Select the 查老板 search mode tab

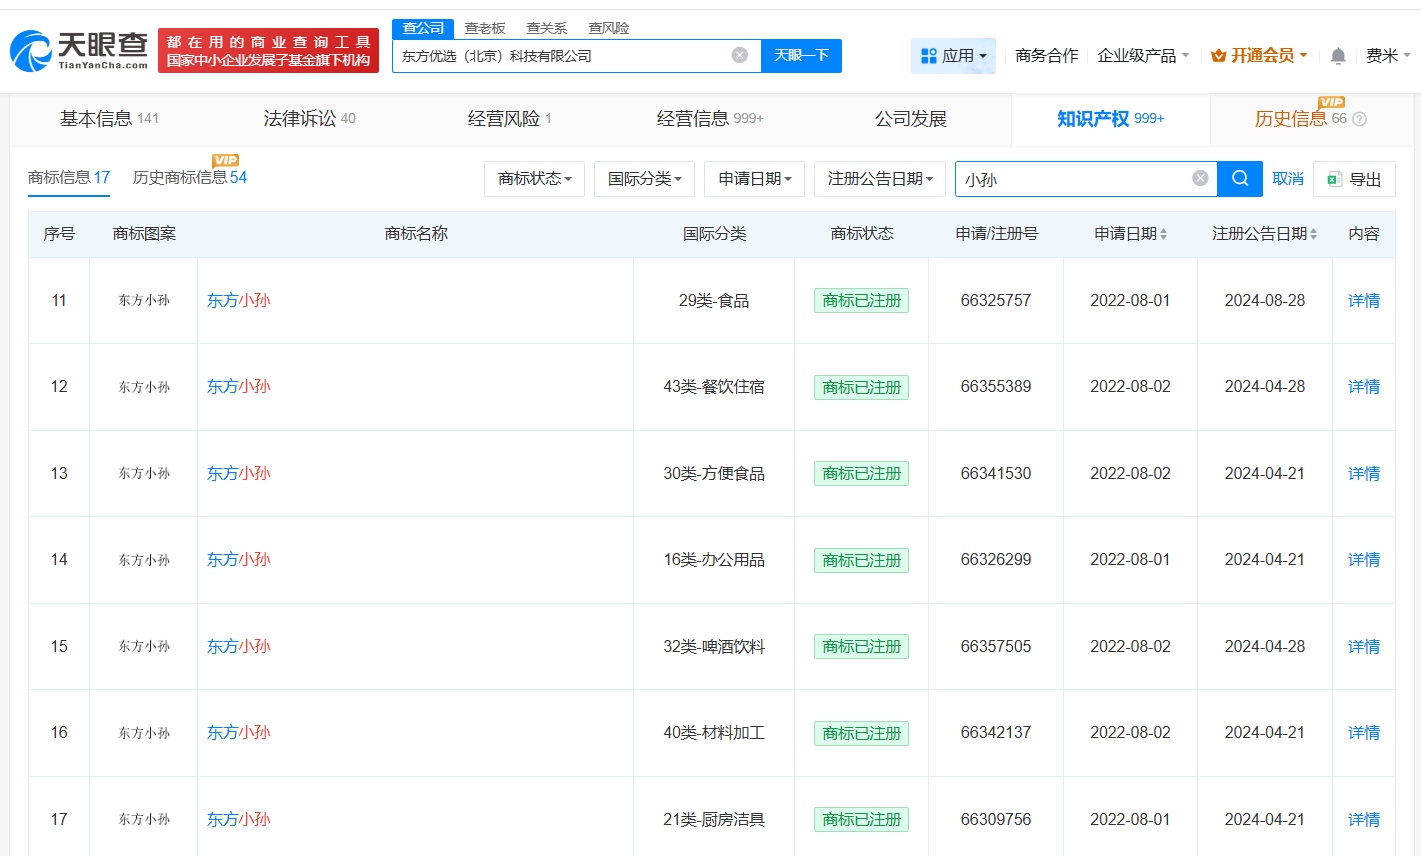click(x=485, y=28)
